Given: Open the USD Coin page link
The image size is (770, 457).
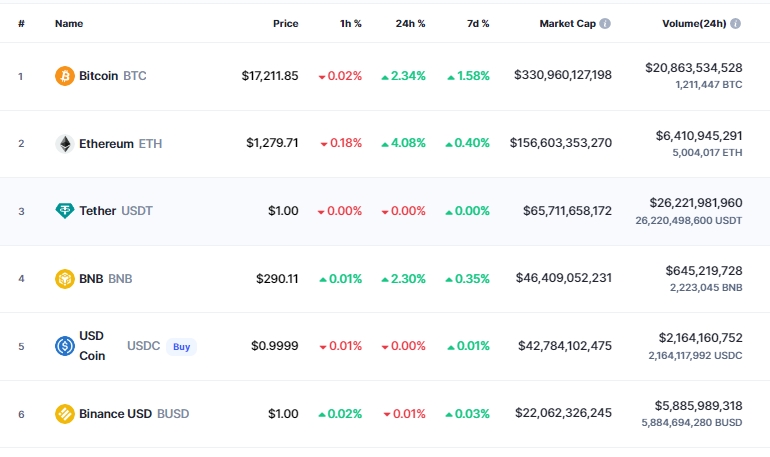Looking at the screenshot, I should tap(92, 346).
